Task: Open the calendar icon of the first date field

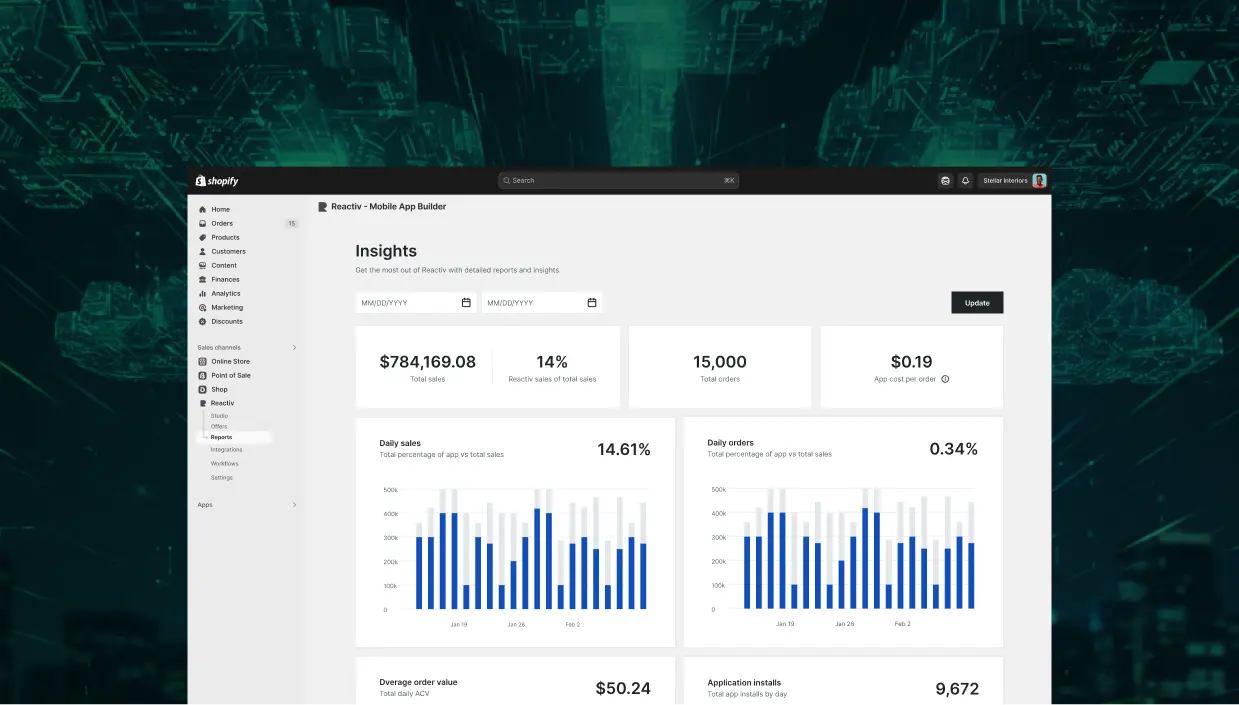Action: click(466, 303)
